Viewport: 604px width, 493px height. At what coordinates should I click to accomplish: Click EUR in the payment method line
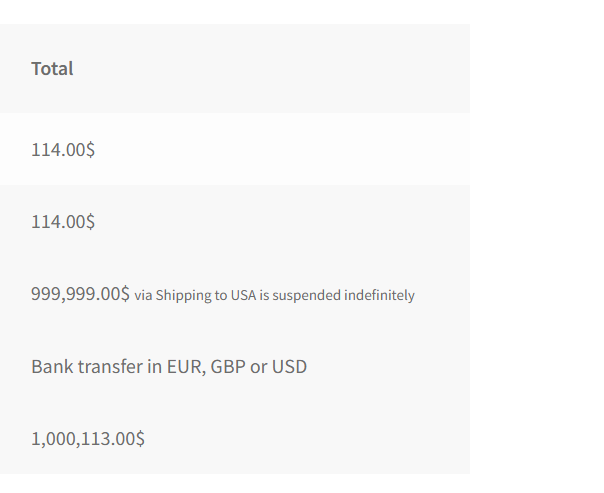(x=184, y=367)
